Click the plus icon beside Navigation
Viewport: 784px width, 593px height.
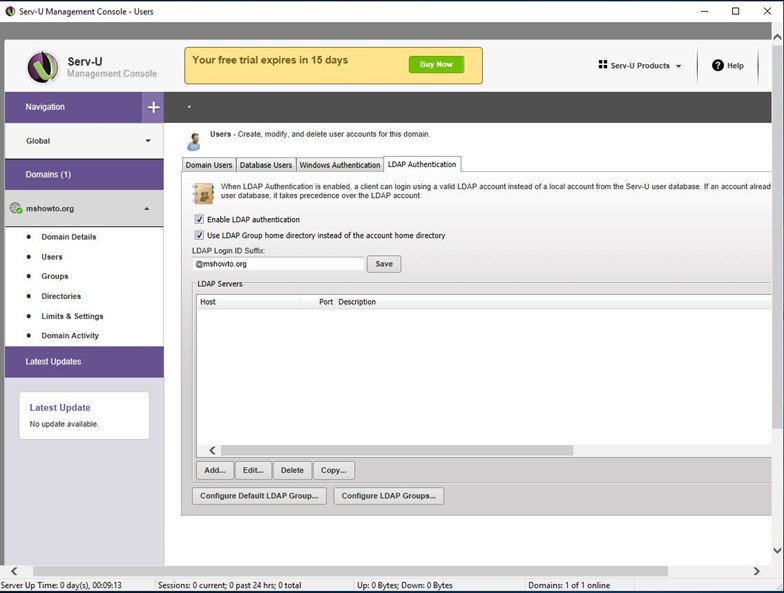click(x=153, y=107)
